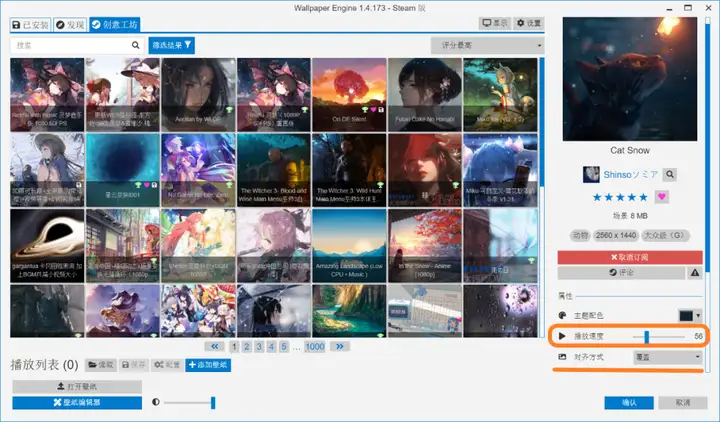Image resolution: width=720 pixels, height=422 pixels.
Task: Open the sort order dropdown at top
Action: (487, 45)
